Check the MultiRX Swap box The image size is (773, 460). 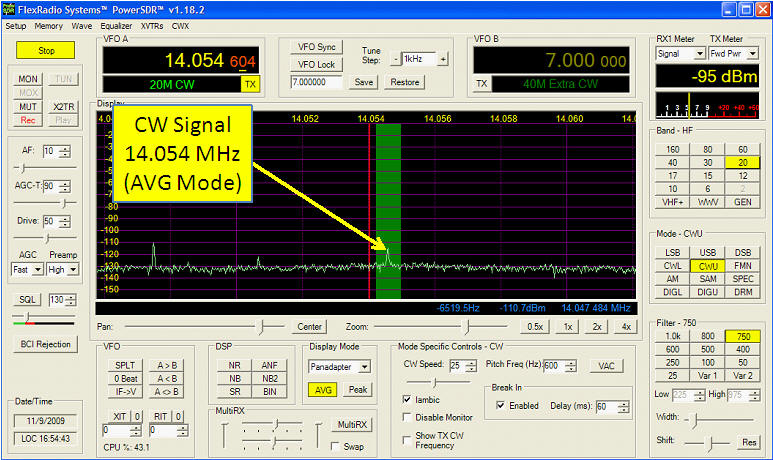[x=335, y=446]
